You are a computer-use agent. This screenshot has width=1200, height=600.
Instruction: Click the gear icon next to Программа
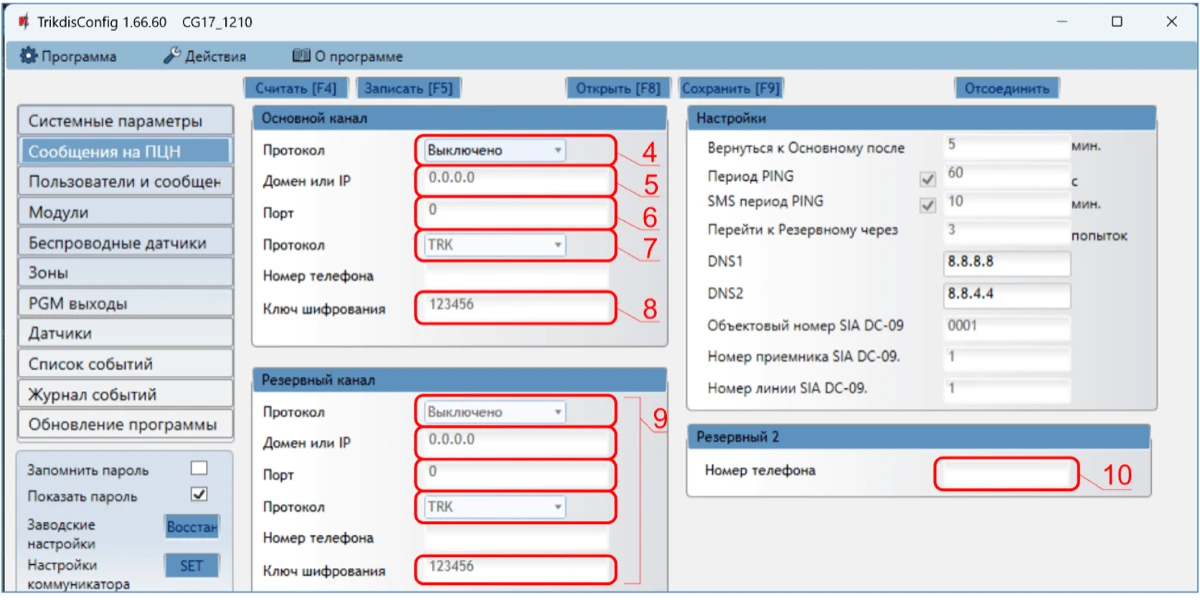[x=29, y=56]
